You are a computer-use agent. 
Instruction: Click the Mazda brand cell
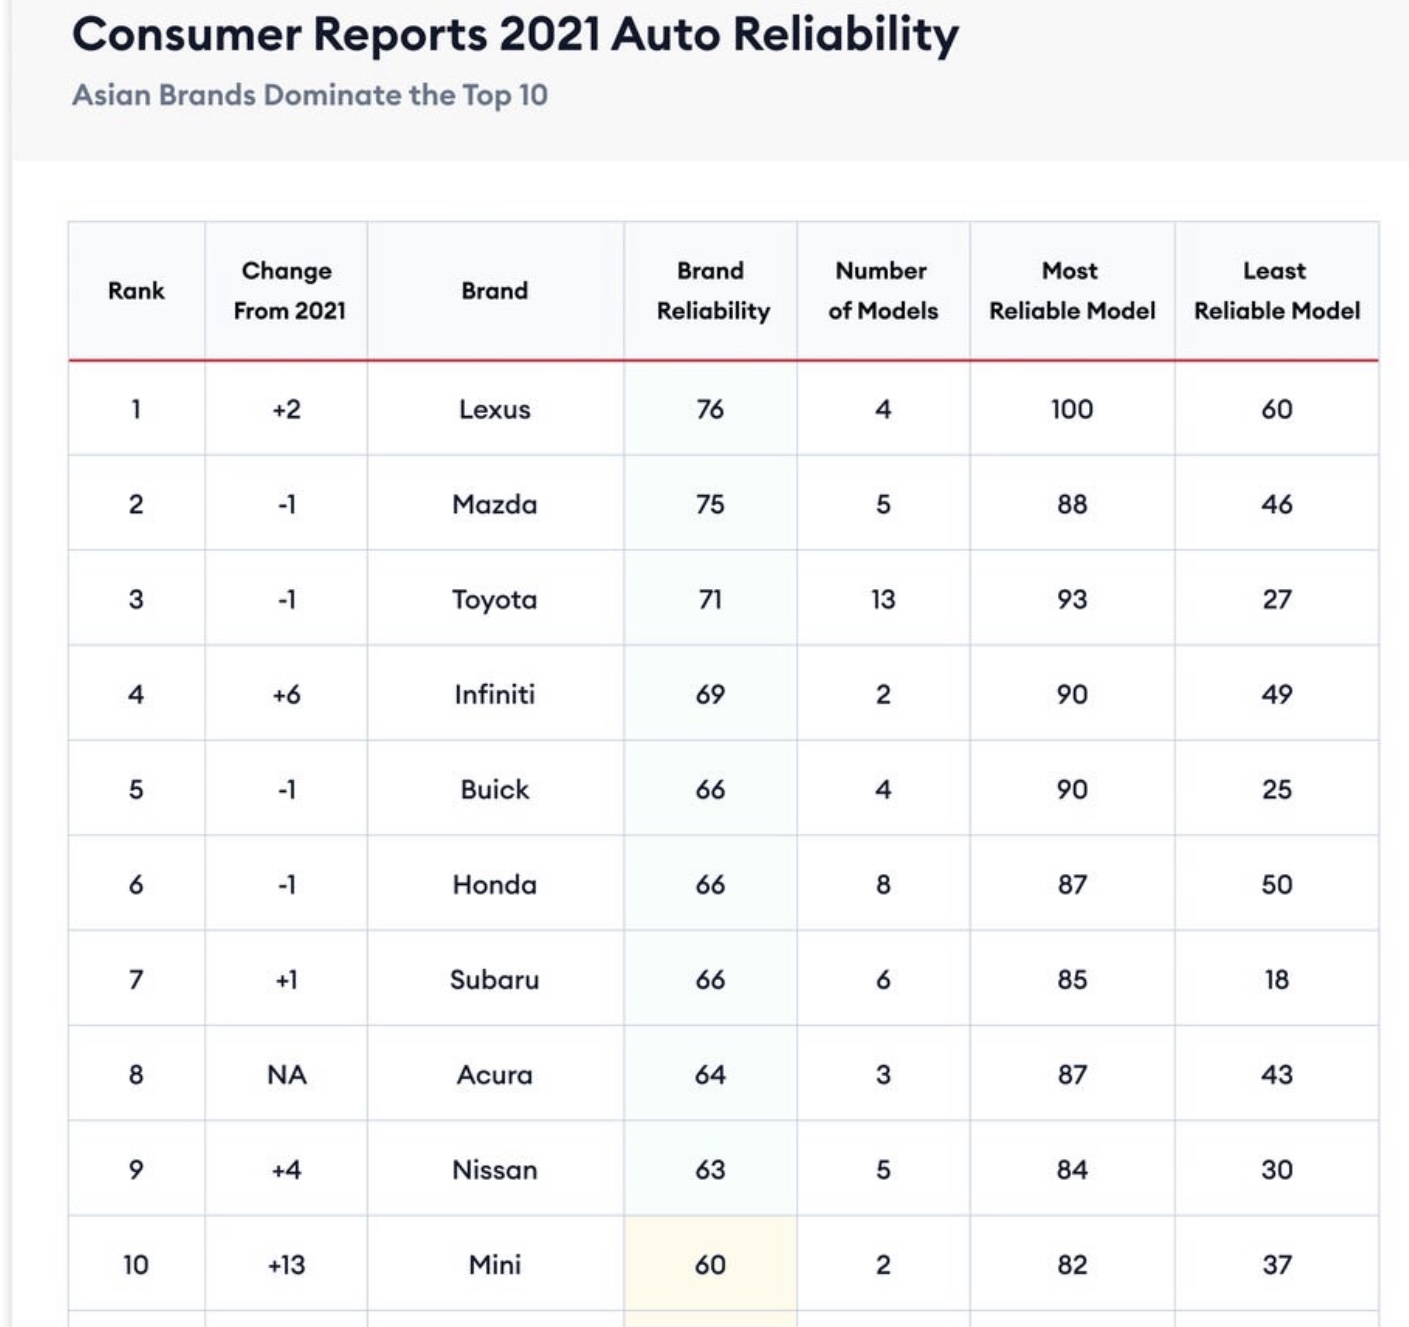coord(494,504)
